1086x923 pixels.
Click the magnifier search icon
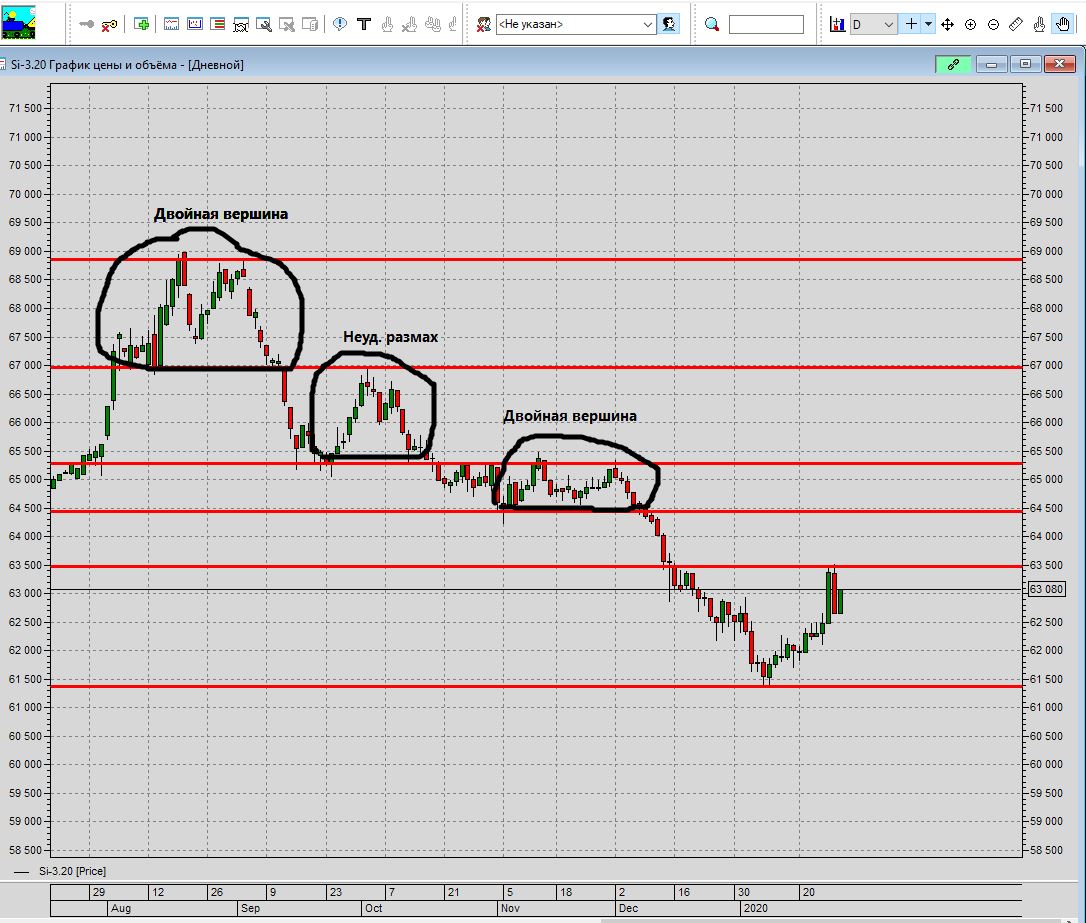pyautogui.click(x=711, y=24)
